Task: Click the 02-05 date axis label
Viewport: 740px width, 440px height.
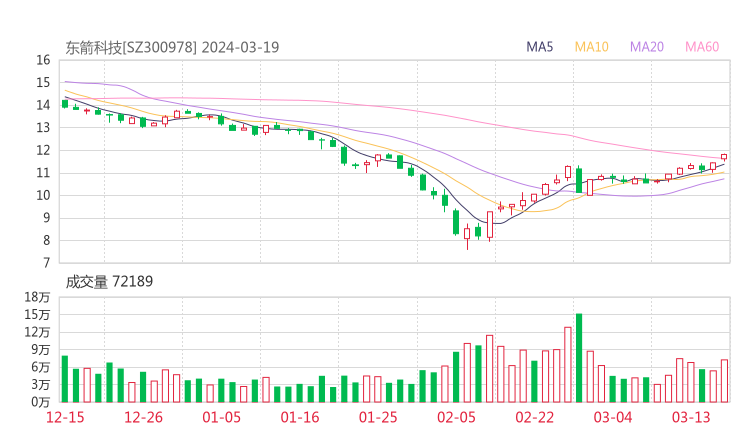Action: pos(456,417)
